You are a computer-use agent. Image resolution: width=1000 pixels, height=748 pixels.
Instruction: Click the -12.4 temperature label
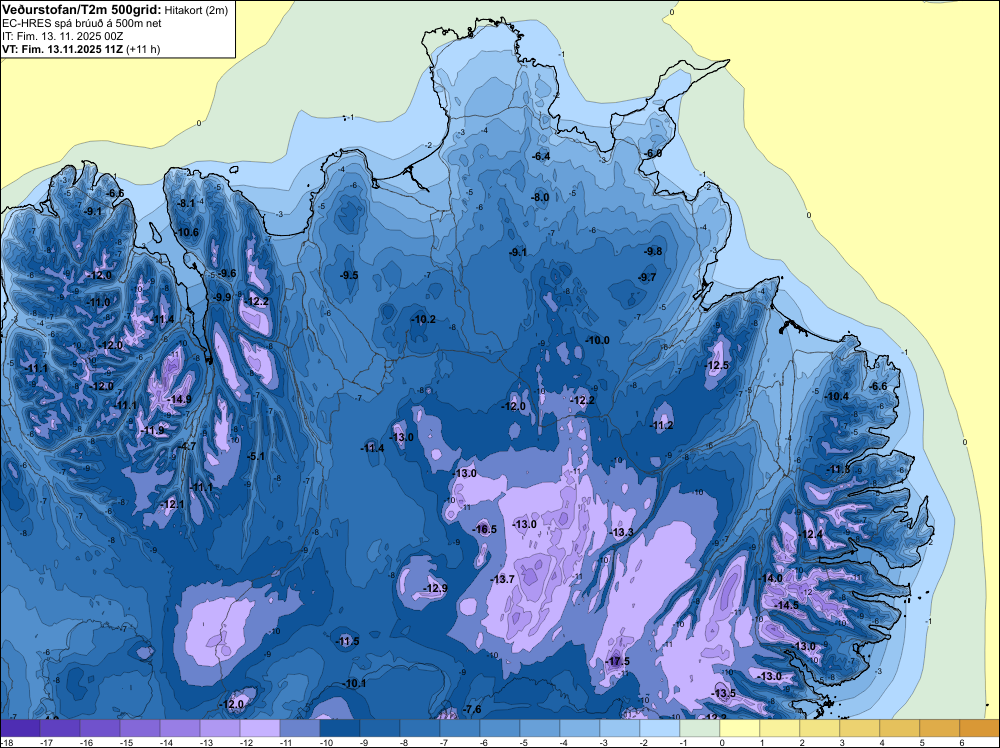pos(811,534)
